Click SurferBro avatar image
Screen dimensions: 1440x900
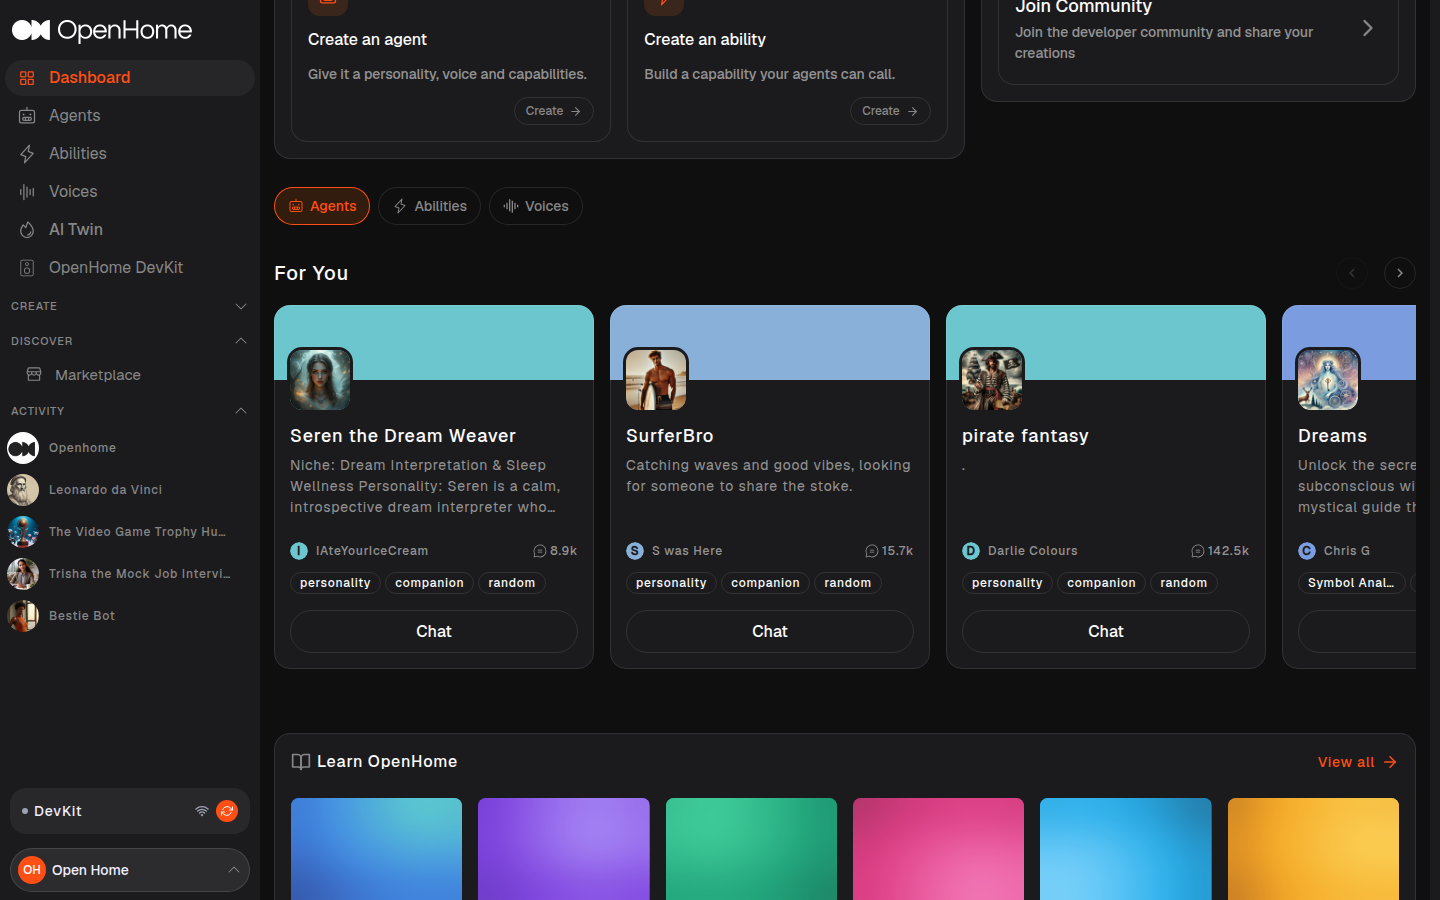click(656, 380)
